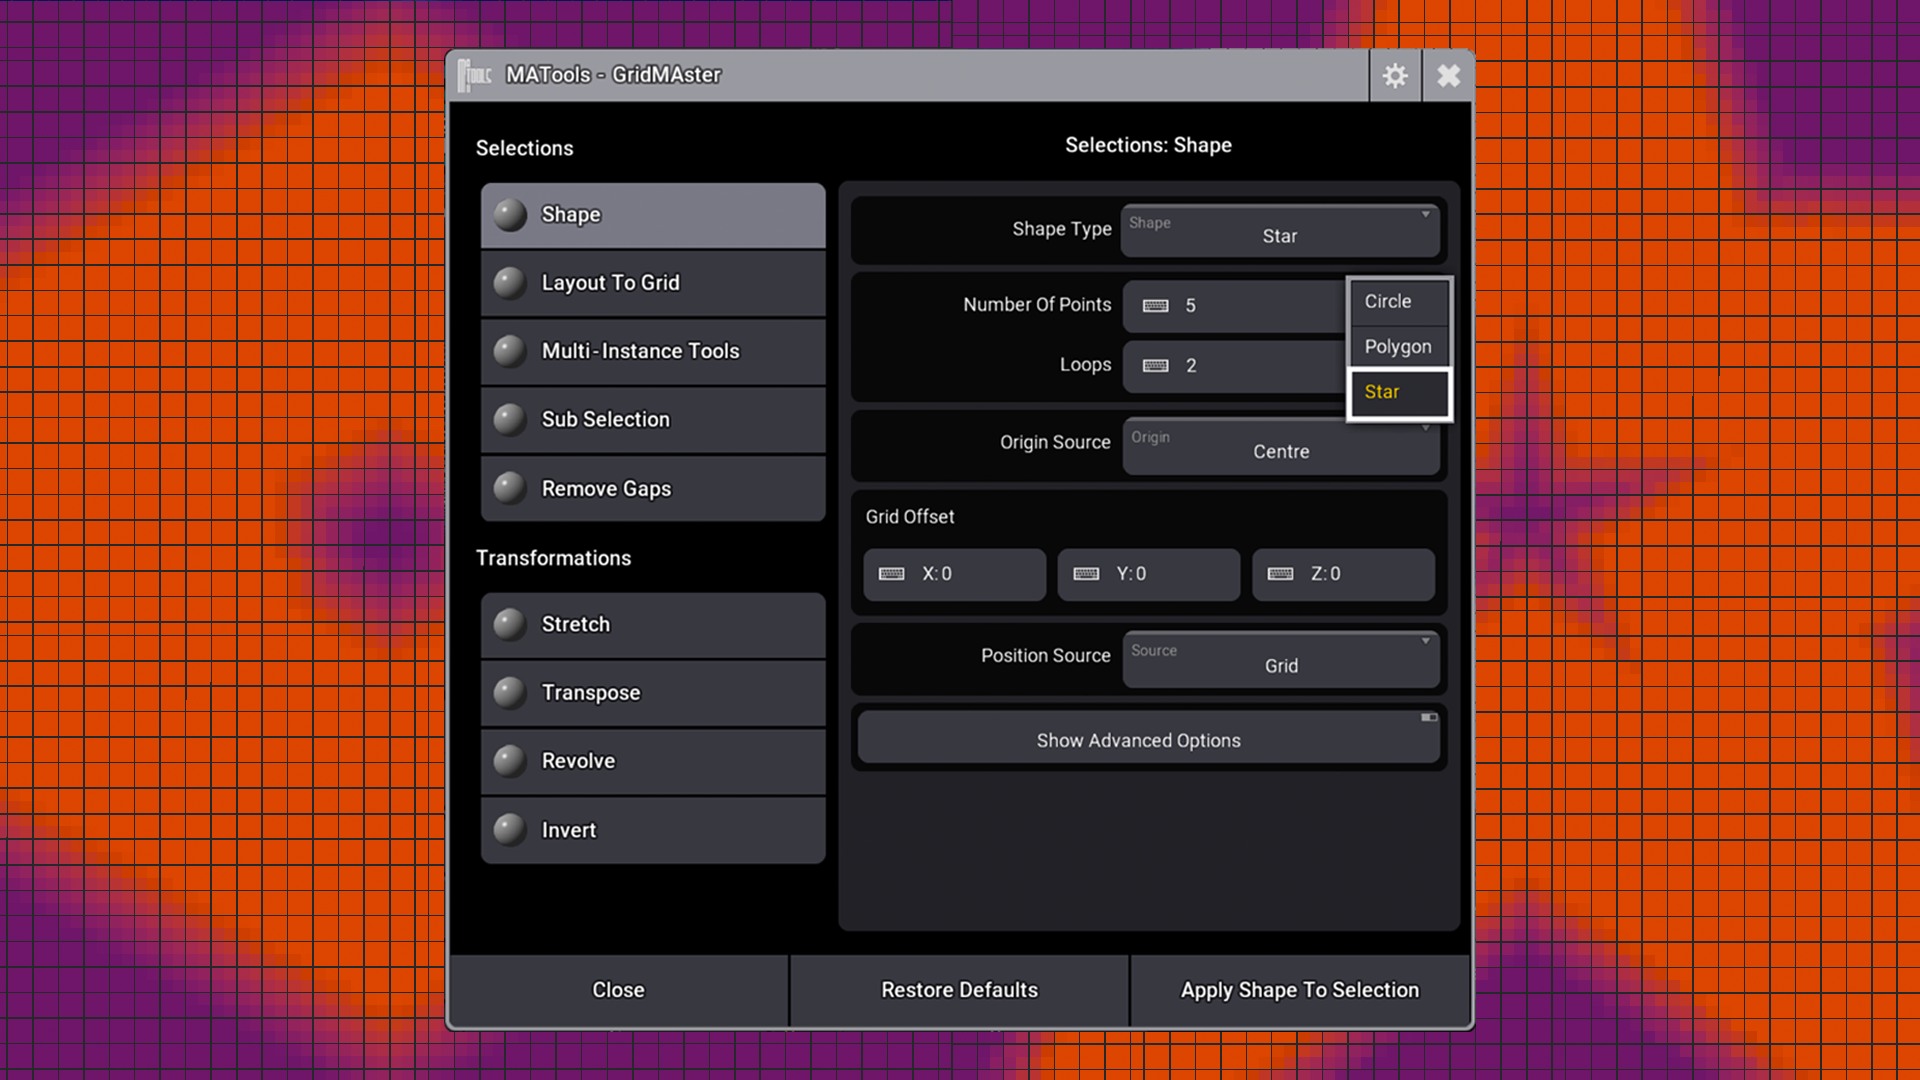
Task: Select the Remove Gaps option
Action: tap(653, 489)
